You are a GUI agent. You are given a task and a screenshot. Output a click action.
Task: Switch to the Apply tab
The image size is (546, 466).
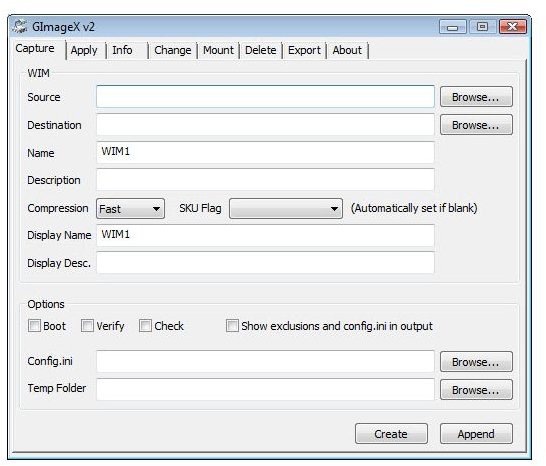84,51
